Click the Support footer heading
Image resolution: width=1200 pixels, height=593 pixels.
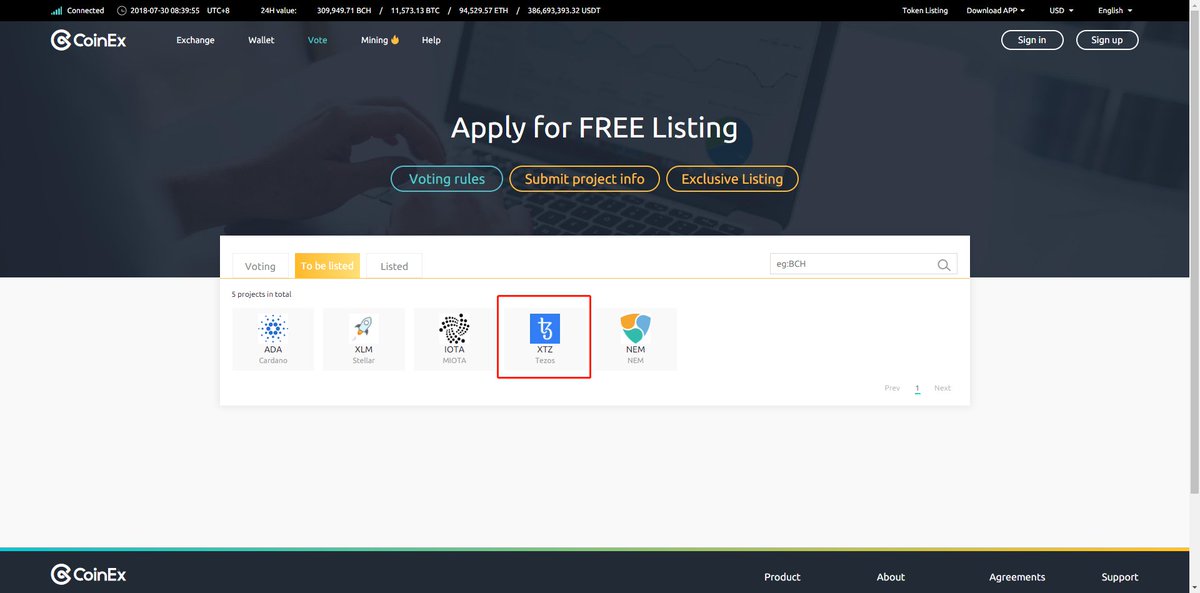(x=1120, y=577)
